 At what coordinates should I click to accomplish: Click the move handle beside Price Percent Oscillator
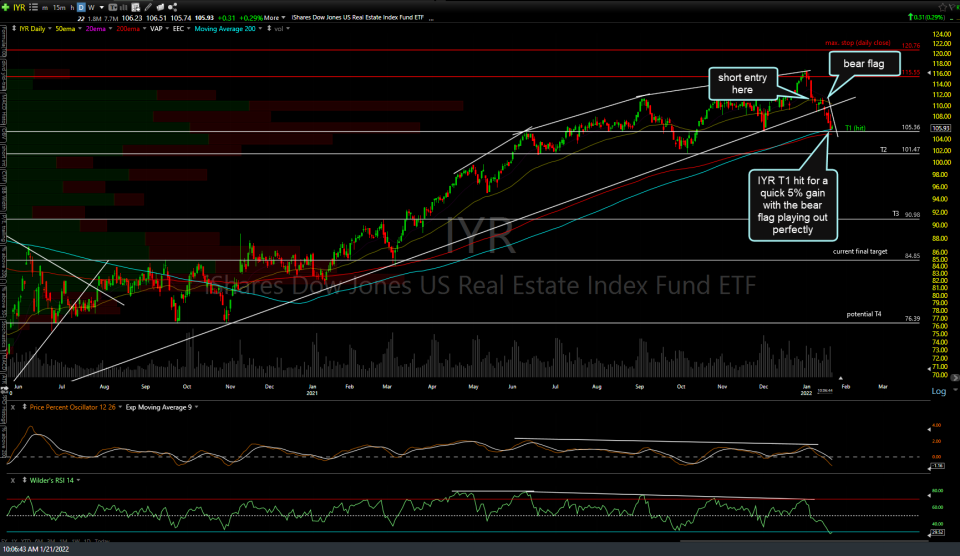coord(24,407)
